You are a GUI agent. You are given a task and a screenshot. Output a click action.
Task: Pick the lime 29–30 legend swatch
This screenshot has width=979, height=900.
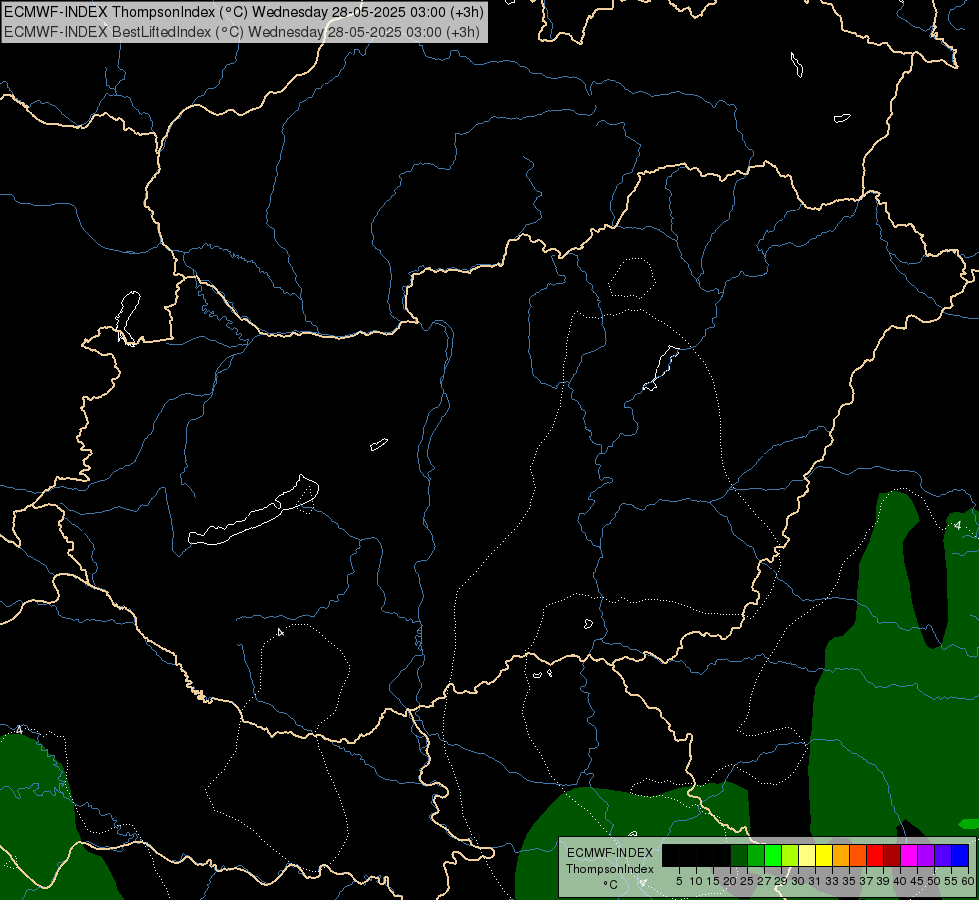tap(790, 855)
